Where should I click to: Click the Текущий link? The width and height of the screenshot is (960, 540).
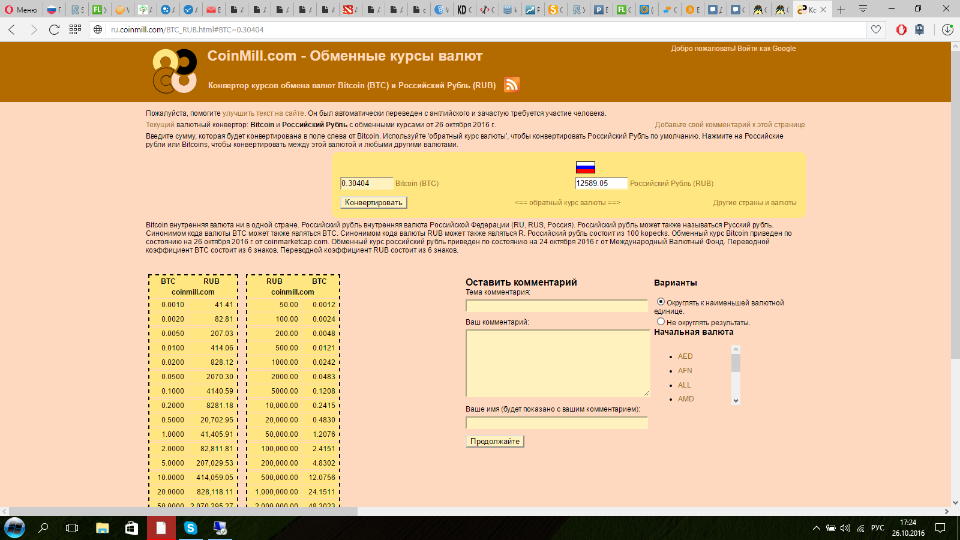160,124
